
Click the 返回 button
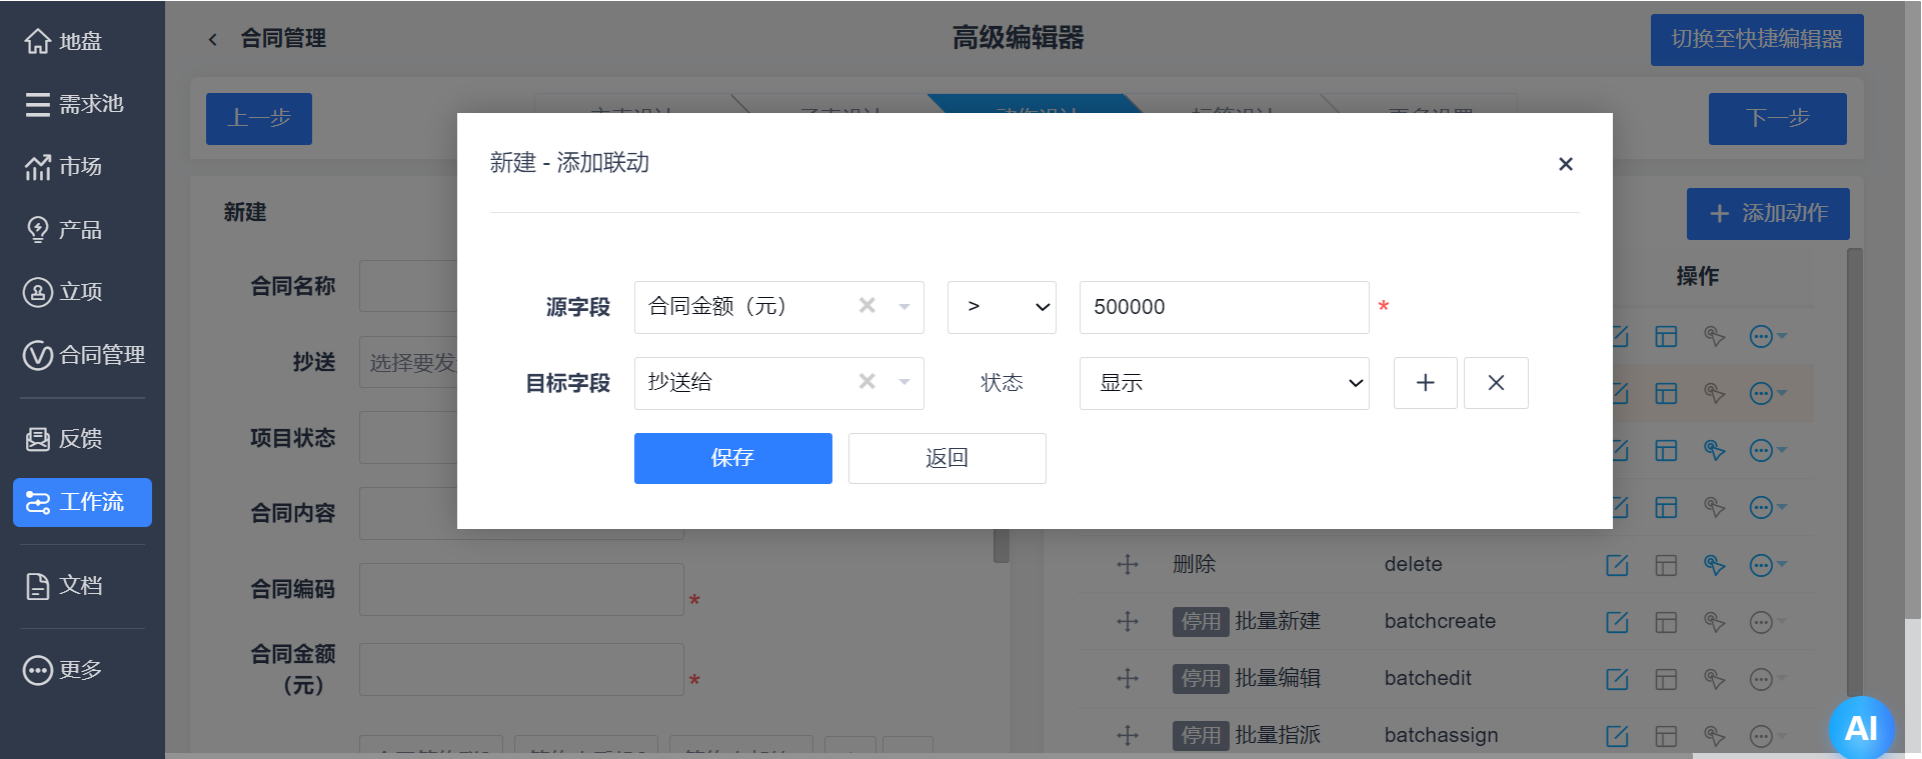[946, 458]
